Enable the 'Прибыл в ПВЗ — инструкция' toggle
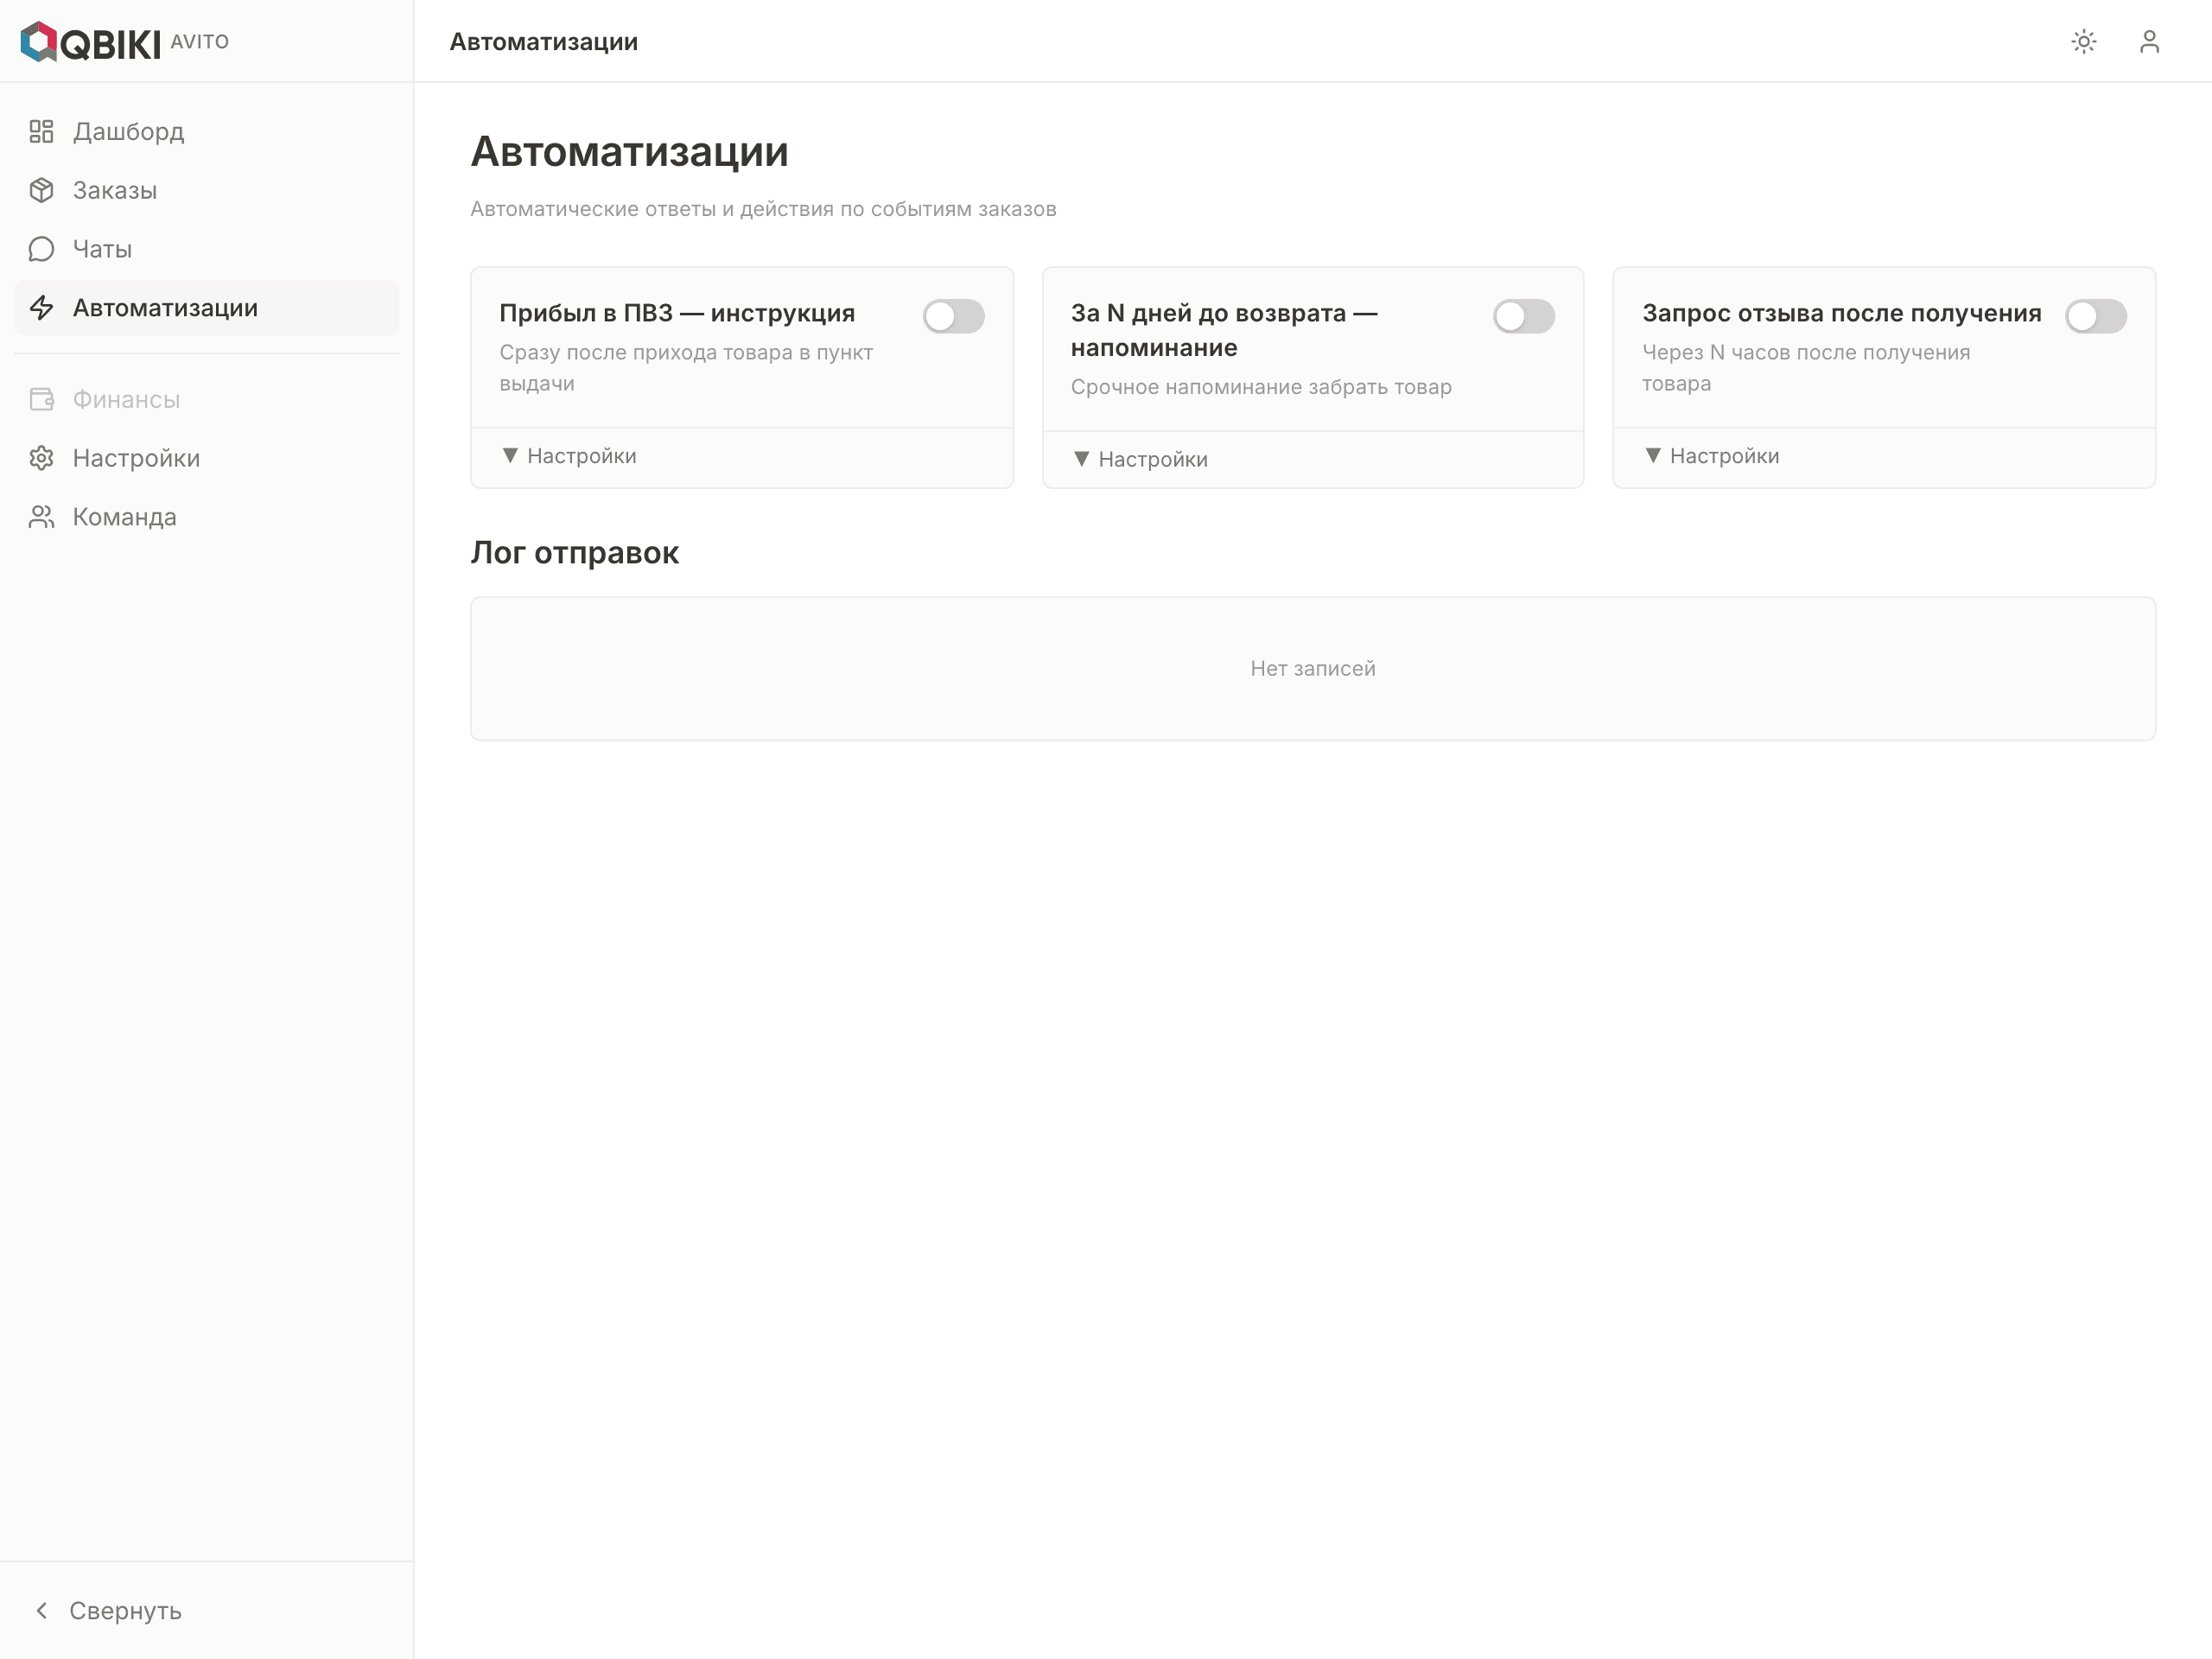Image resolution: width=2212 pixels, height=1659 pixels. click(x=954, y=316)
